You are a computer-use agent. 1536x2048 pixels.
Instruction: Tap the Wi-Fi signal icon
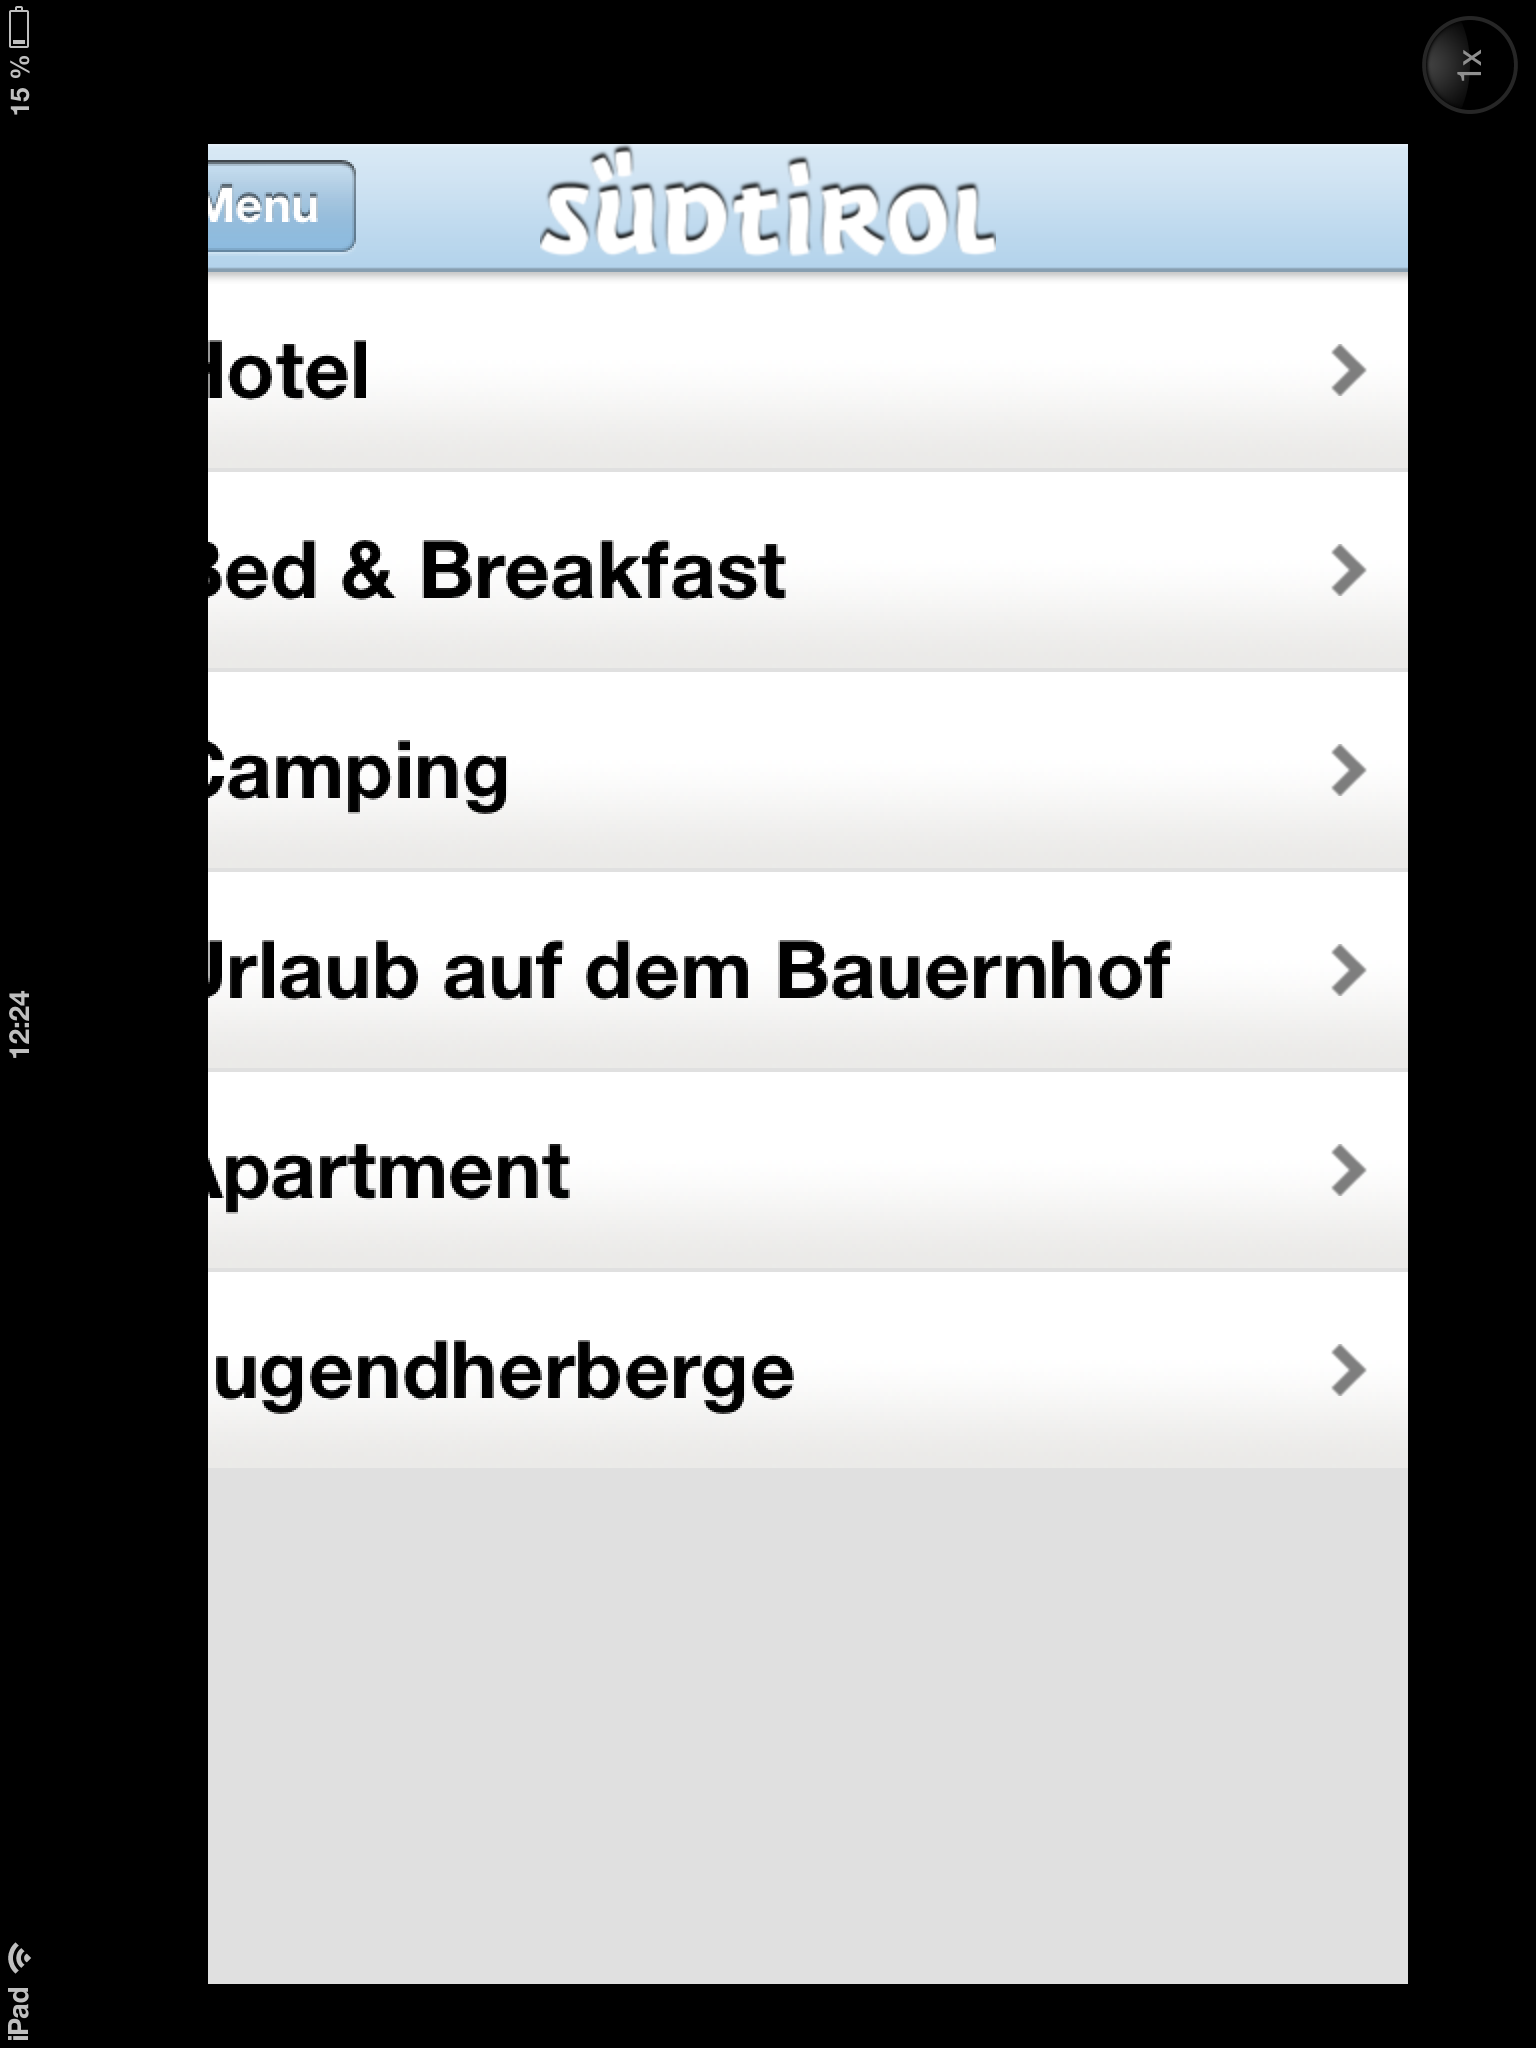pos(19,1957)
